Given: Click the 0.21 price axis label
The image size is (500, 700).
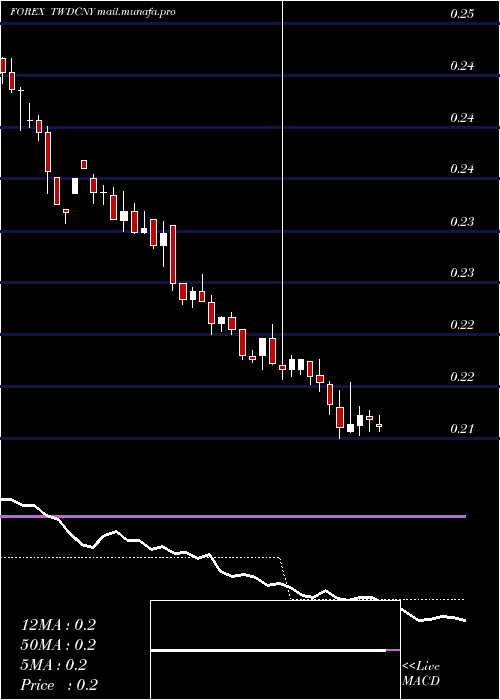Looking at the screenshot, I should tap(462, 429).
